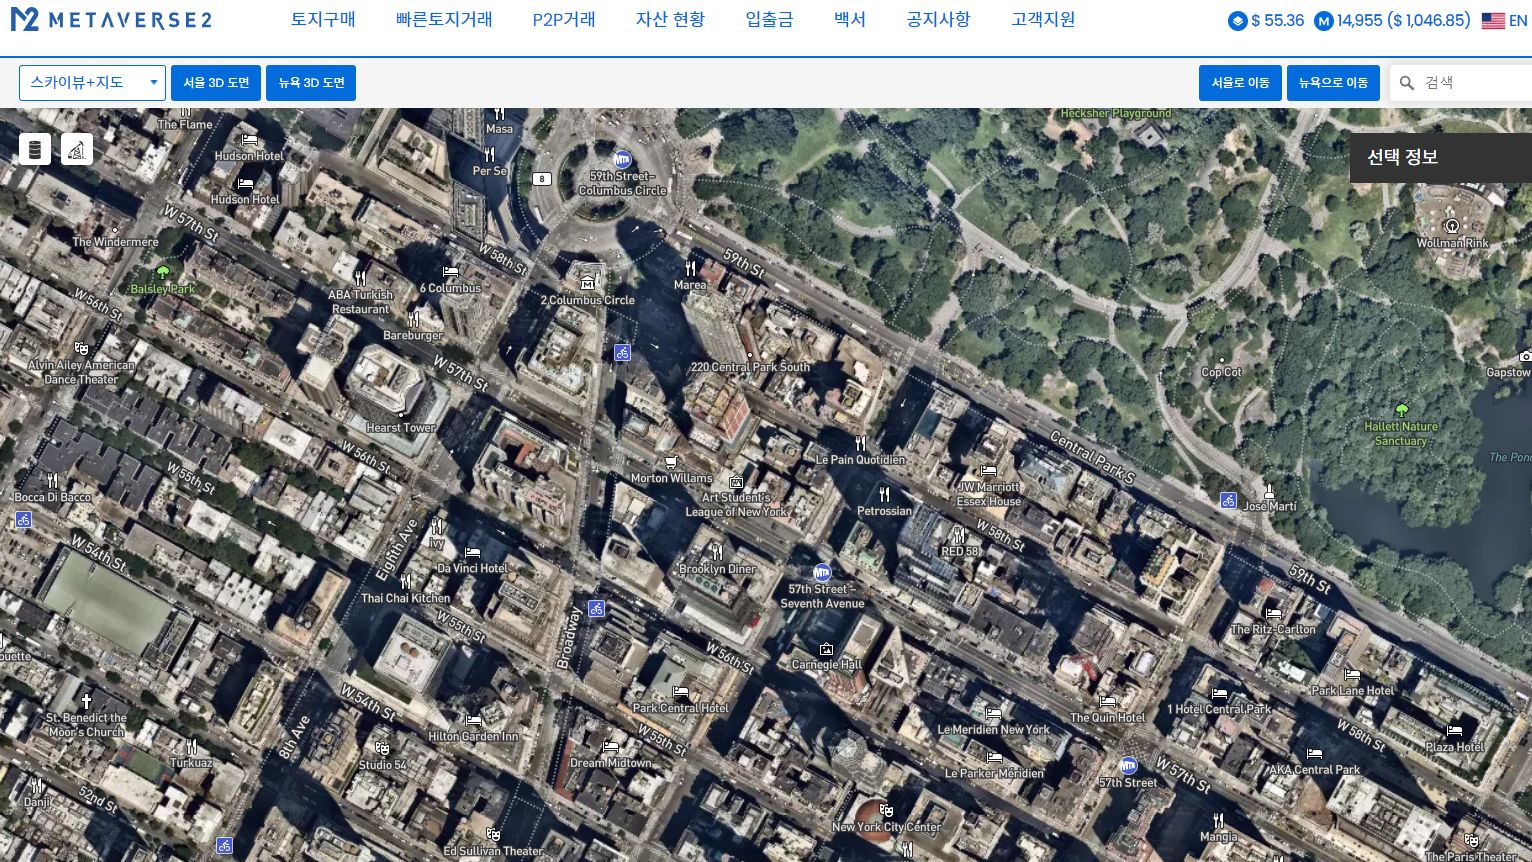The image size is (1532, 862).
Task: Click the 14,955 ($ 1,046.85) token balance
Action: tap(1403, 20)
